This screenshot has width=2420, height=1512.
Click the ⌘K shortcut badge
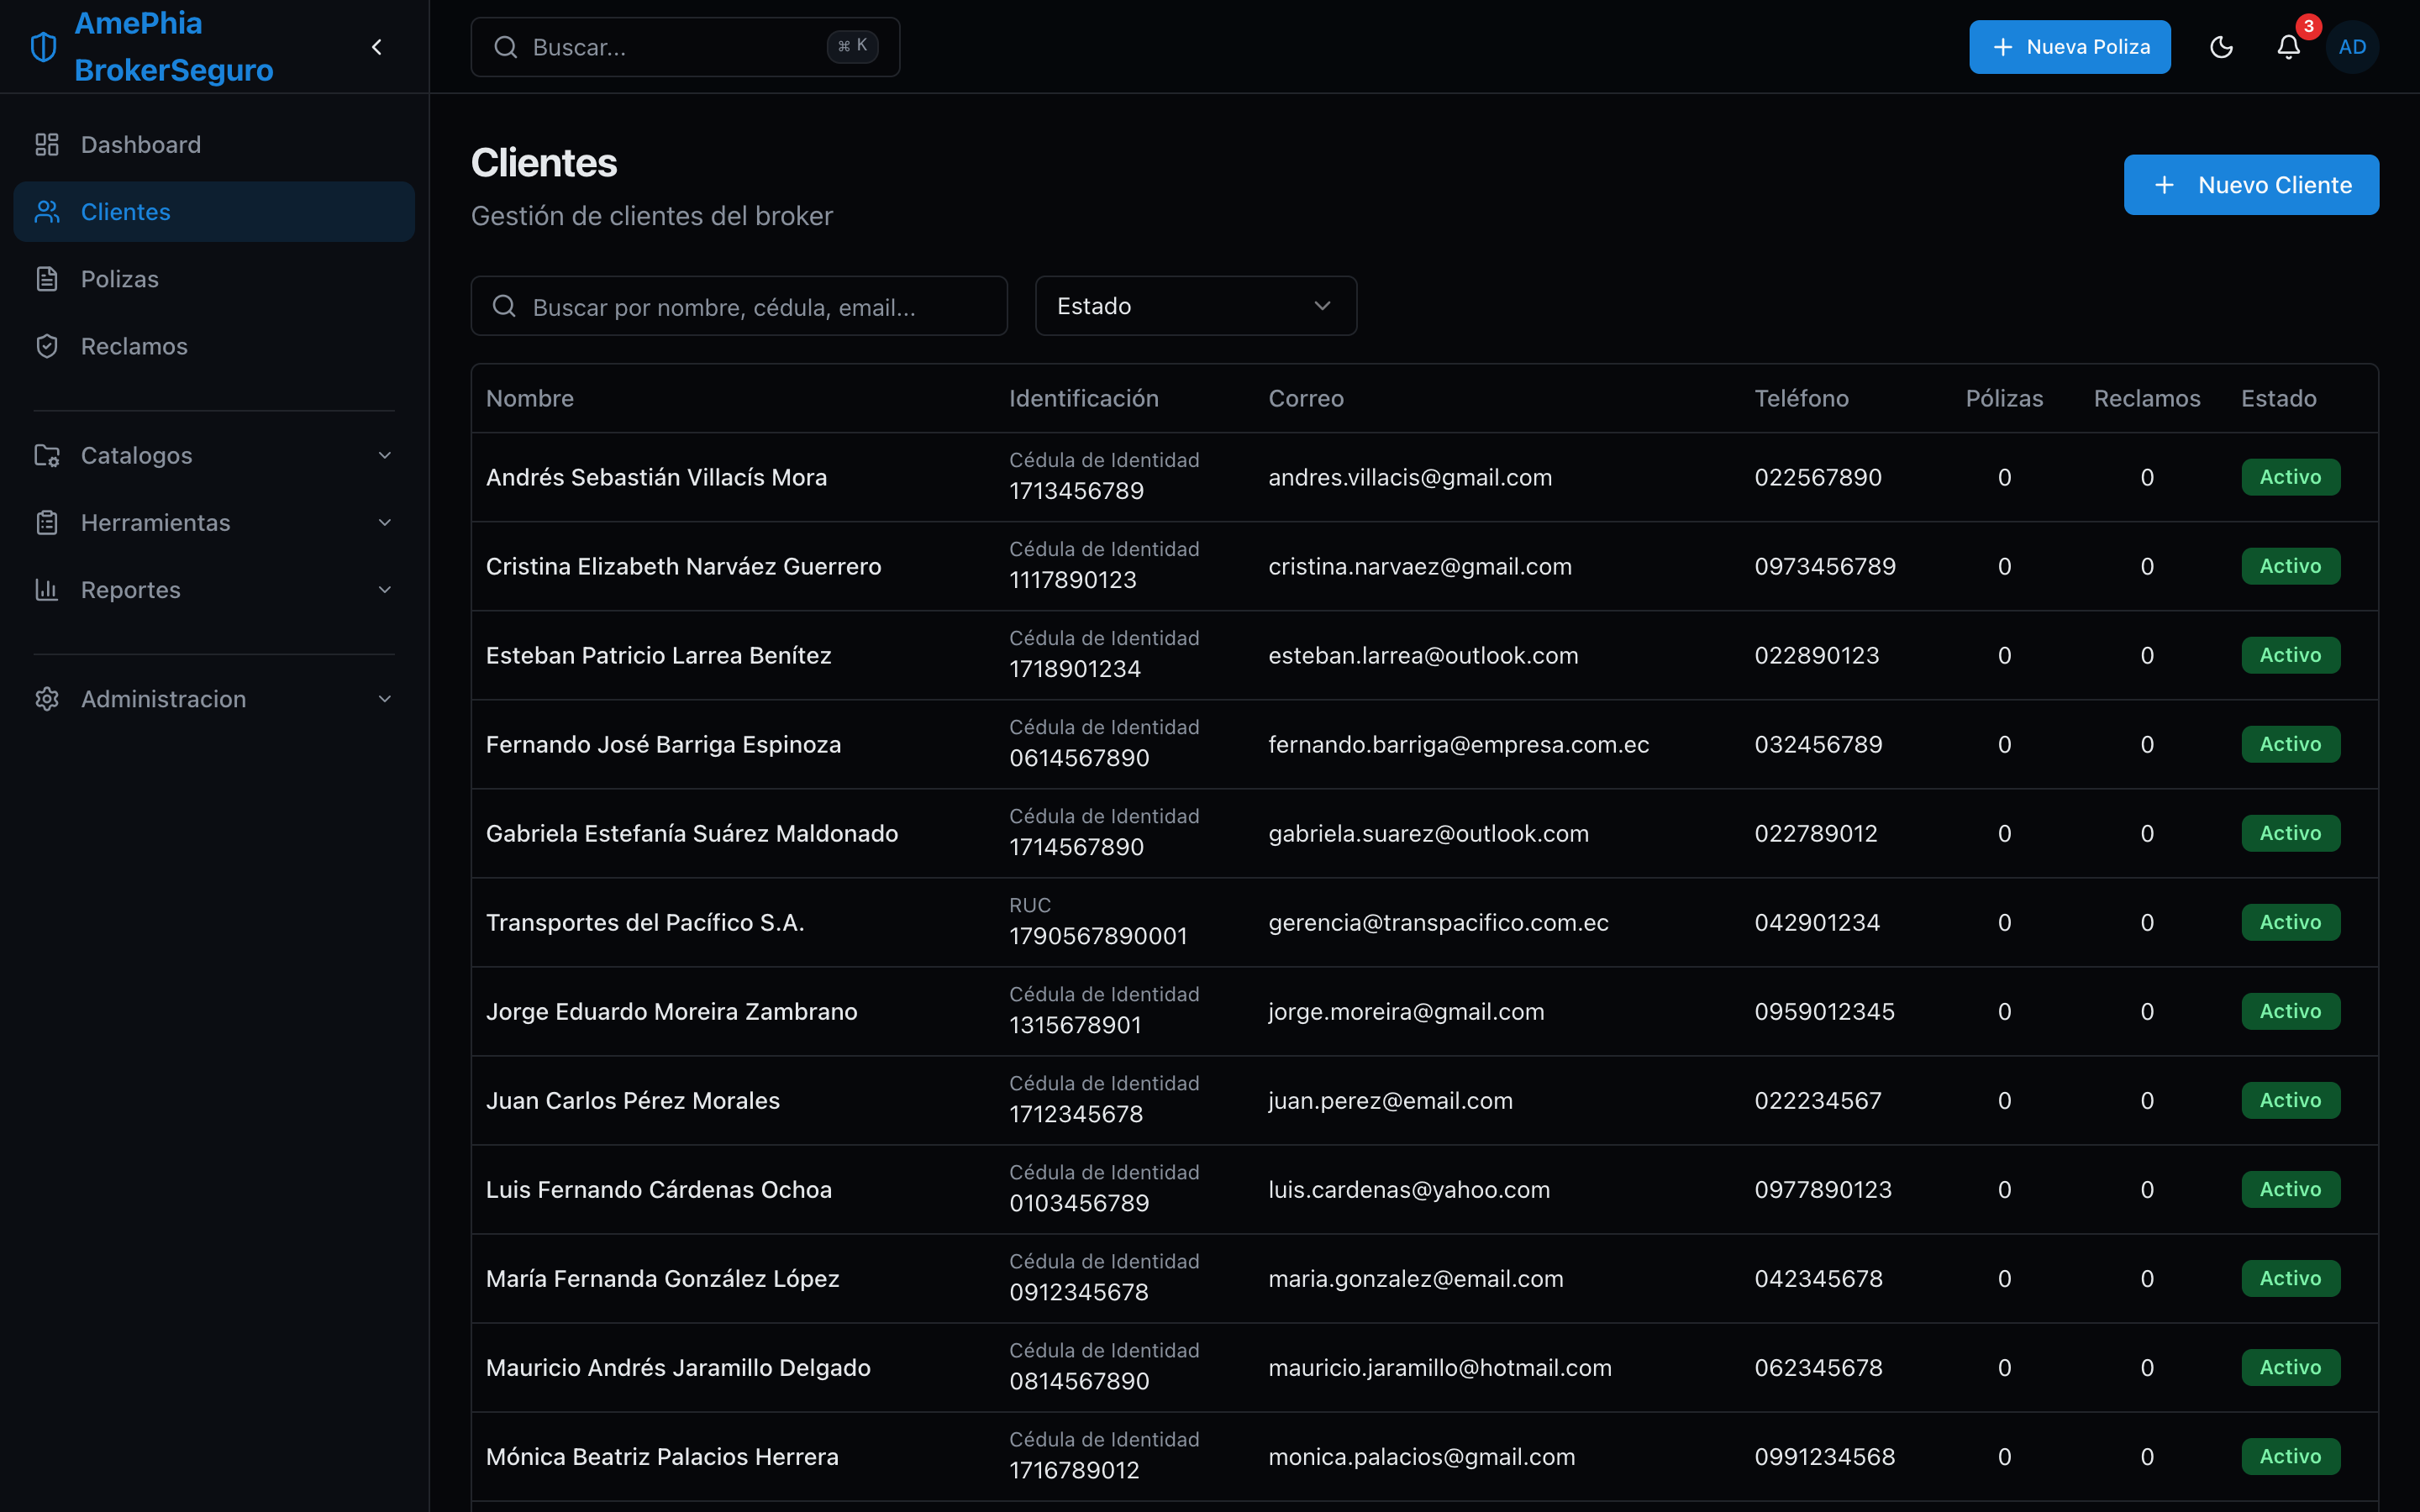point(852,46)
